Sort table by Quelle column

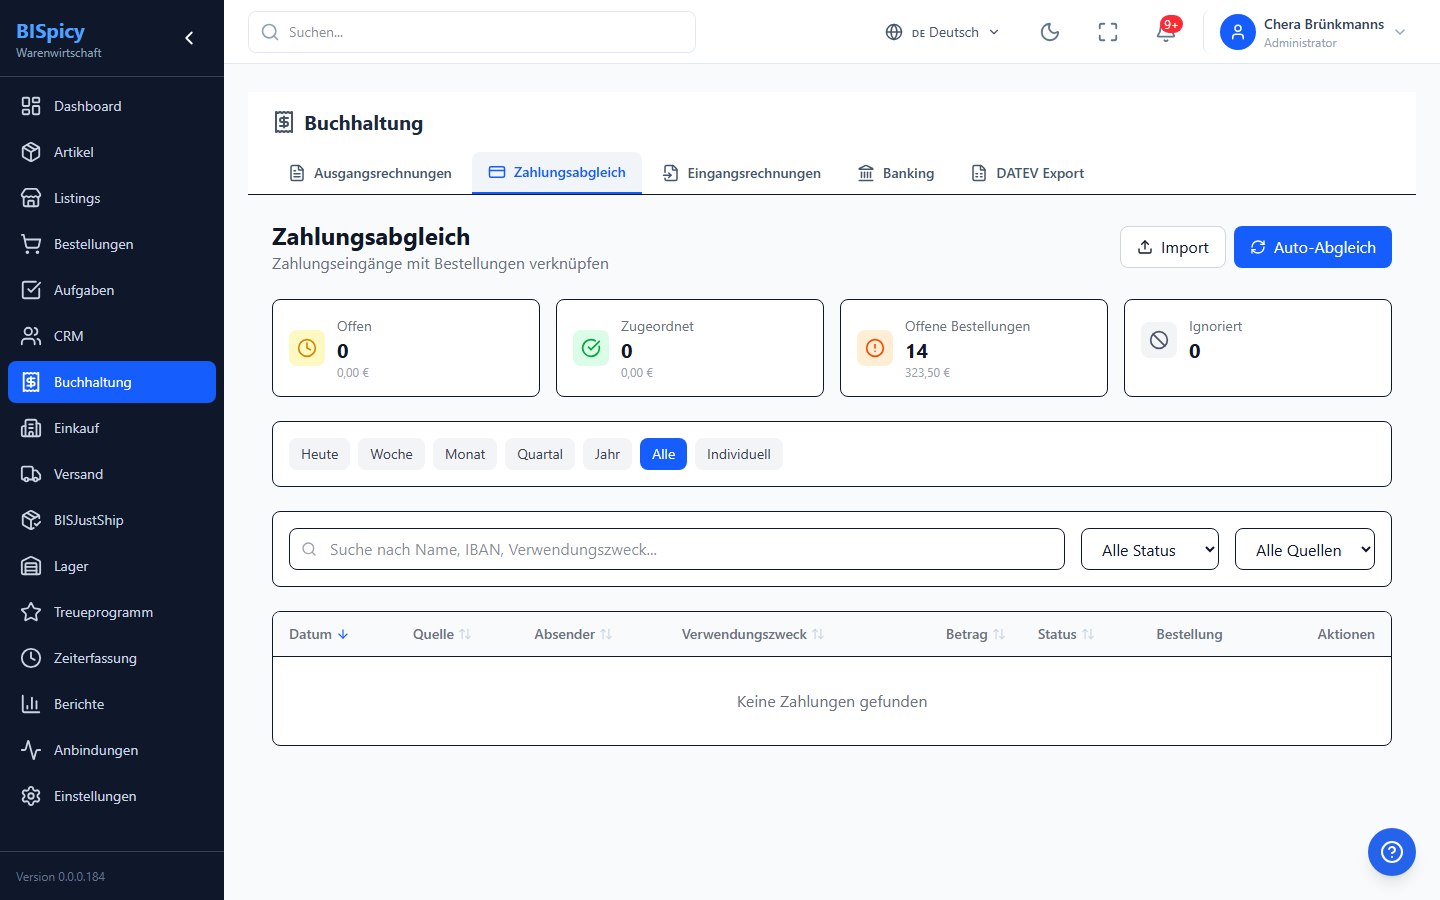(x=442, y=634)
